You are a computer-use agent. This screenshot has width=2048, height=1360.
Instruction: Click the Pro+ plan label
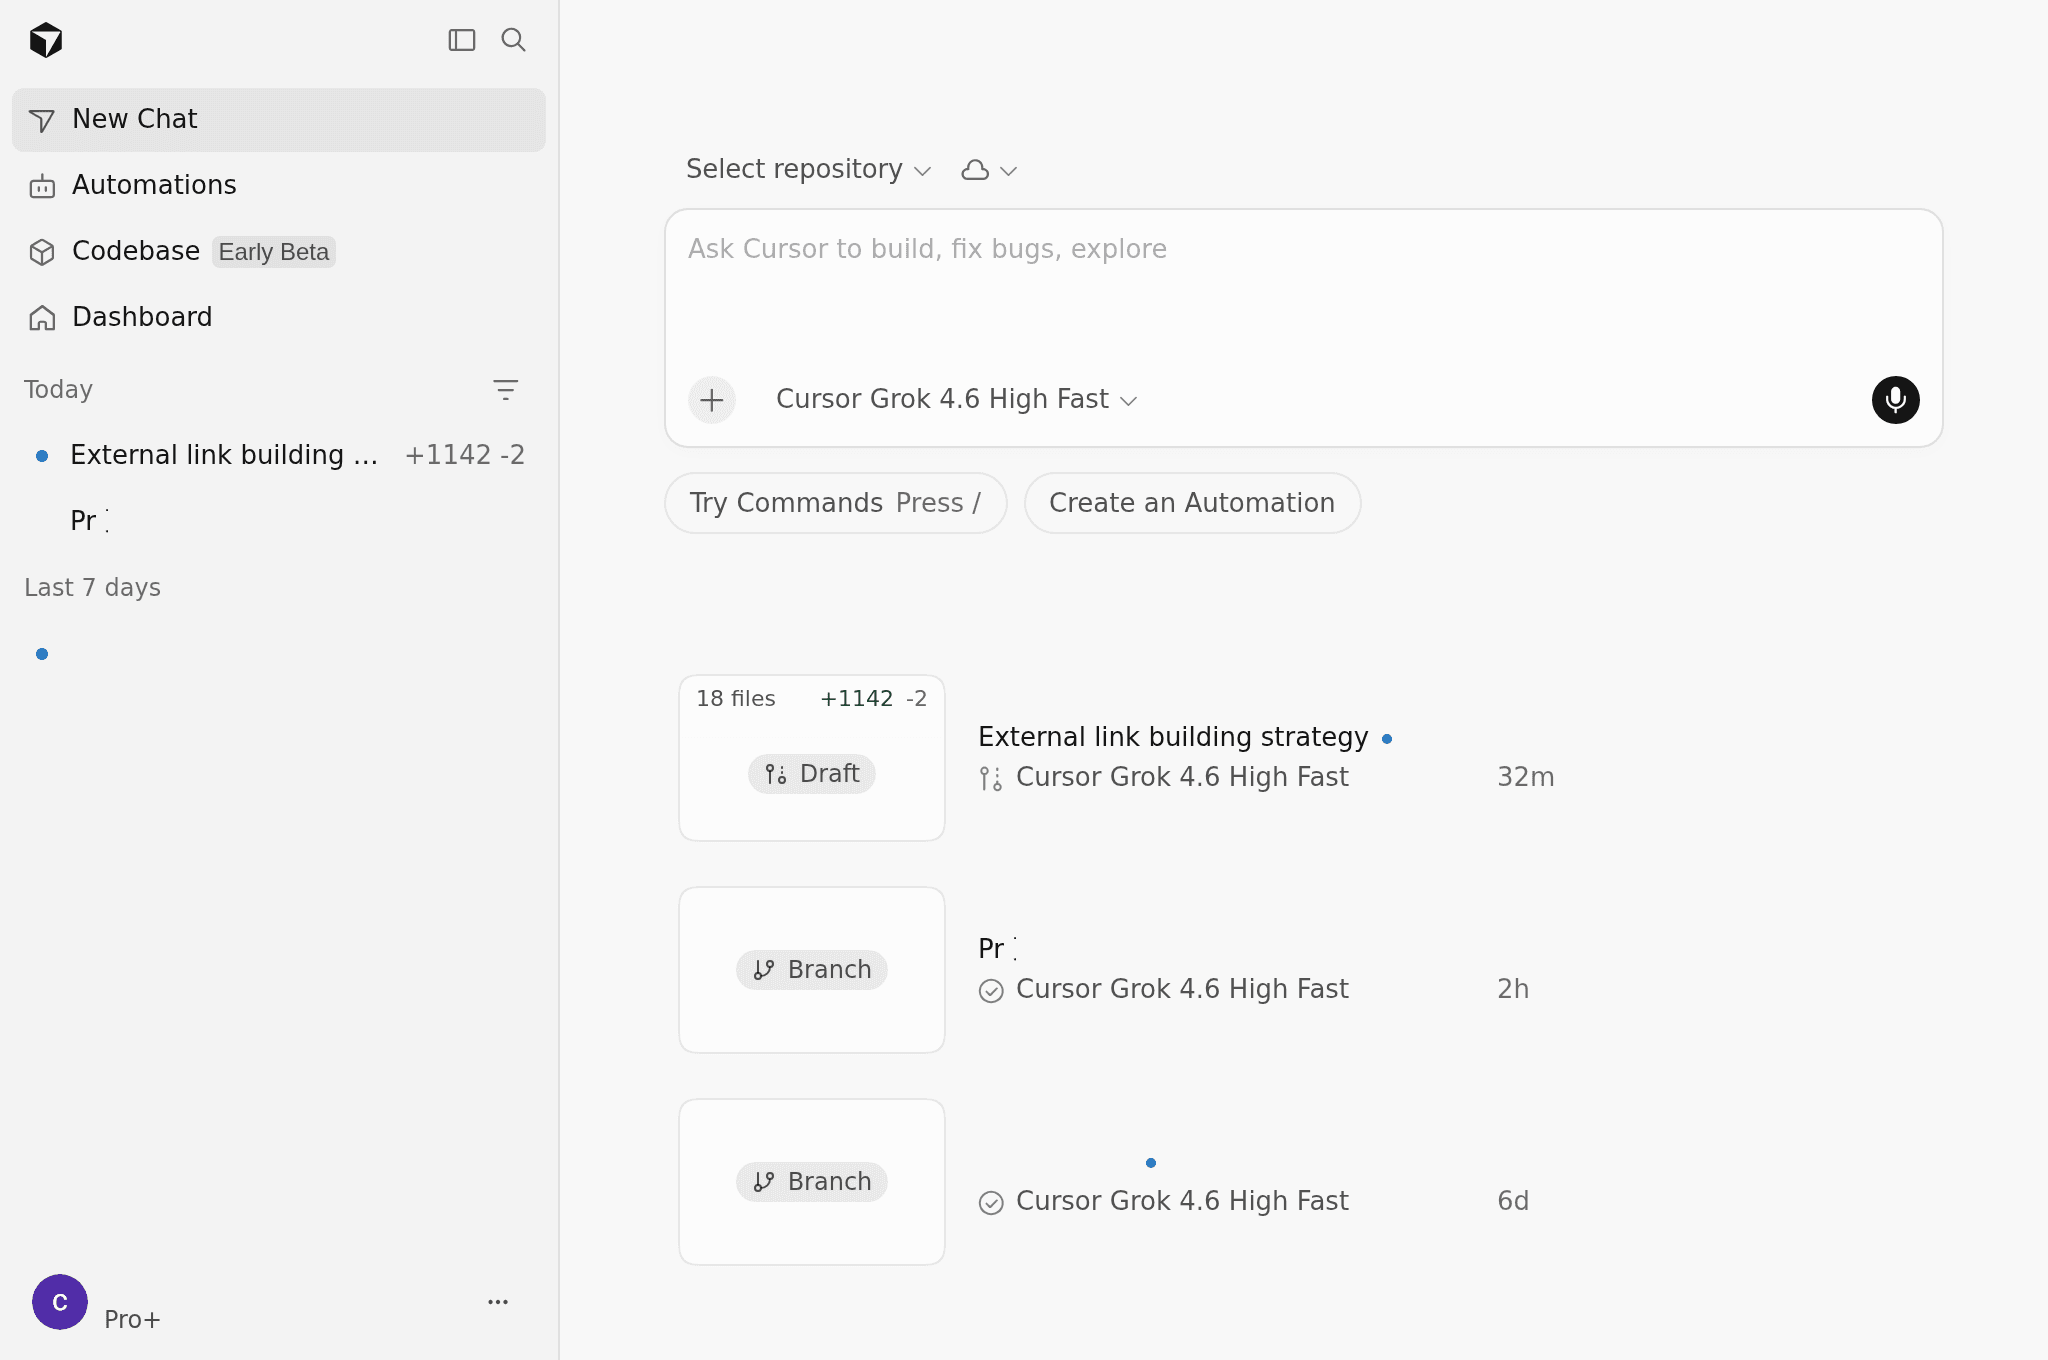point(132,1320)
